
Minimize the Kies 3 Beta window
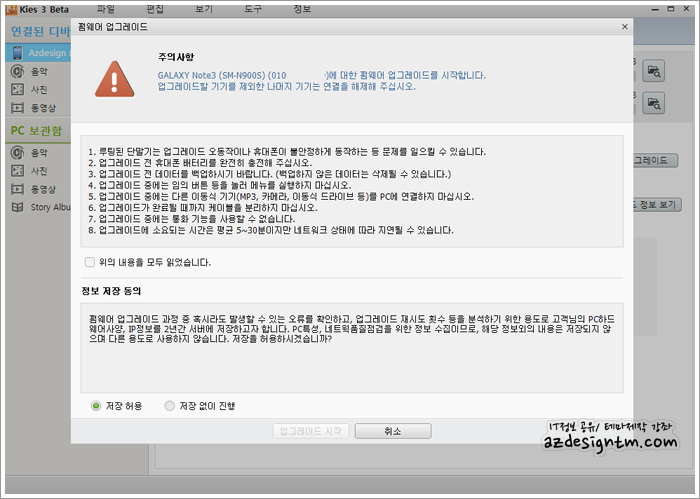tap(655, 9)
